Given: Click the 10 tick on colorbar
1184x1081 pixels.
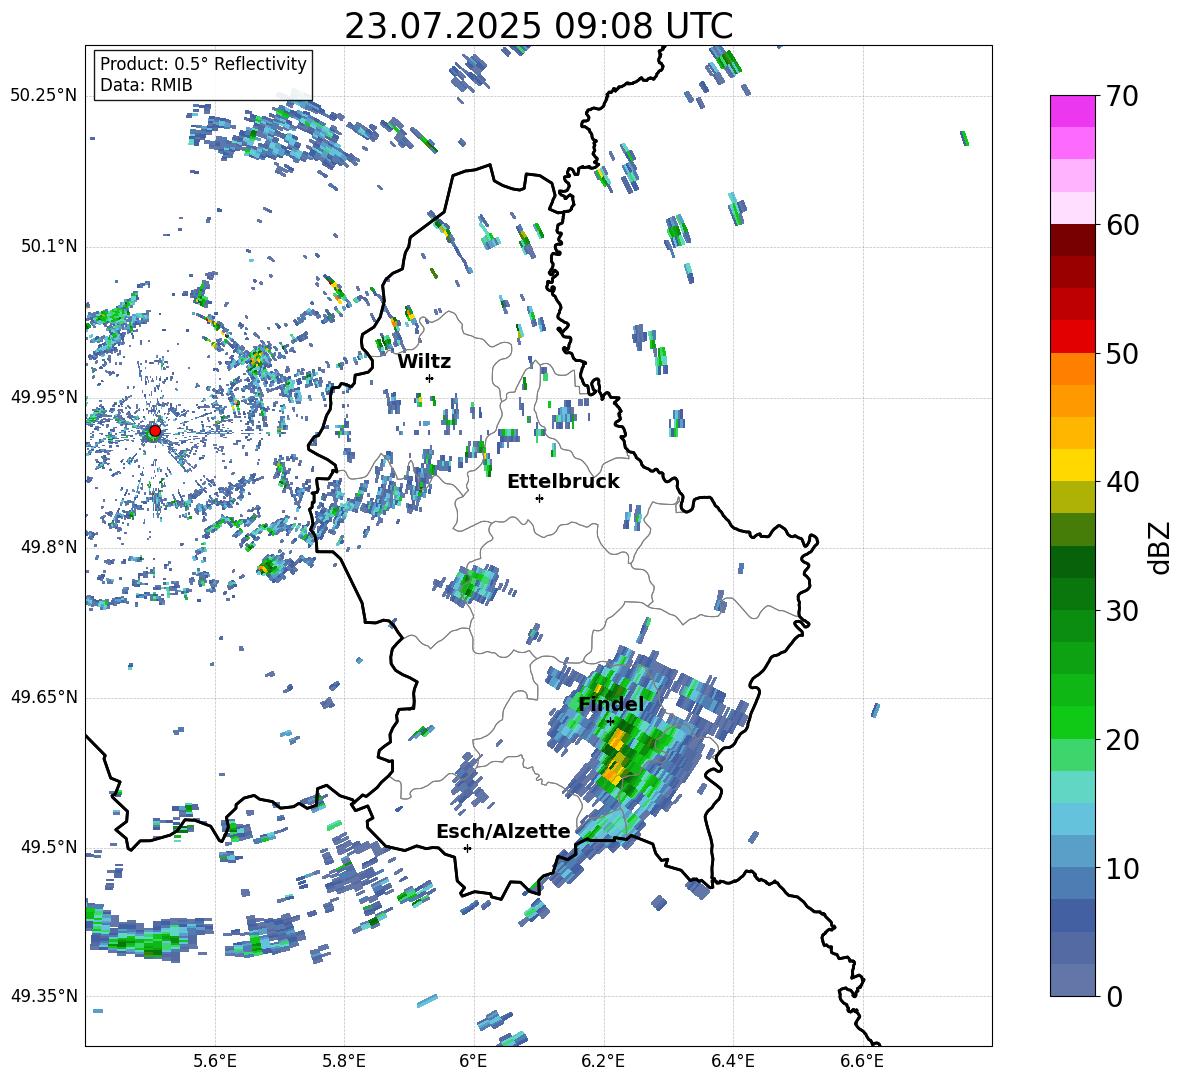Looking at the screenshot, I should click(x=1121, y=868).
